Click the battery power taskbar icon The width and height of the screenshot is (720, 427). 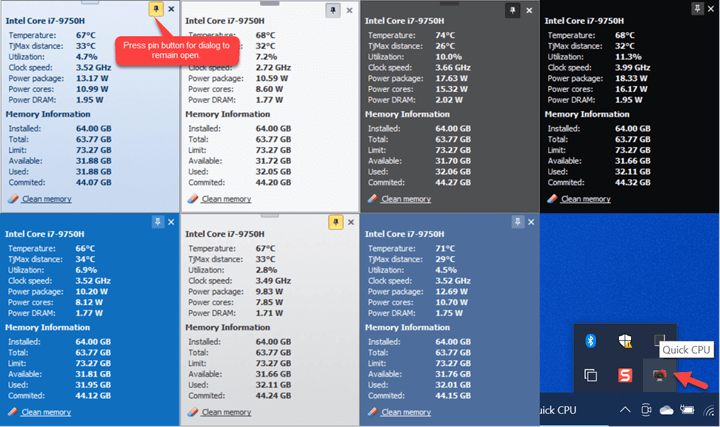pos(687,409)
